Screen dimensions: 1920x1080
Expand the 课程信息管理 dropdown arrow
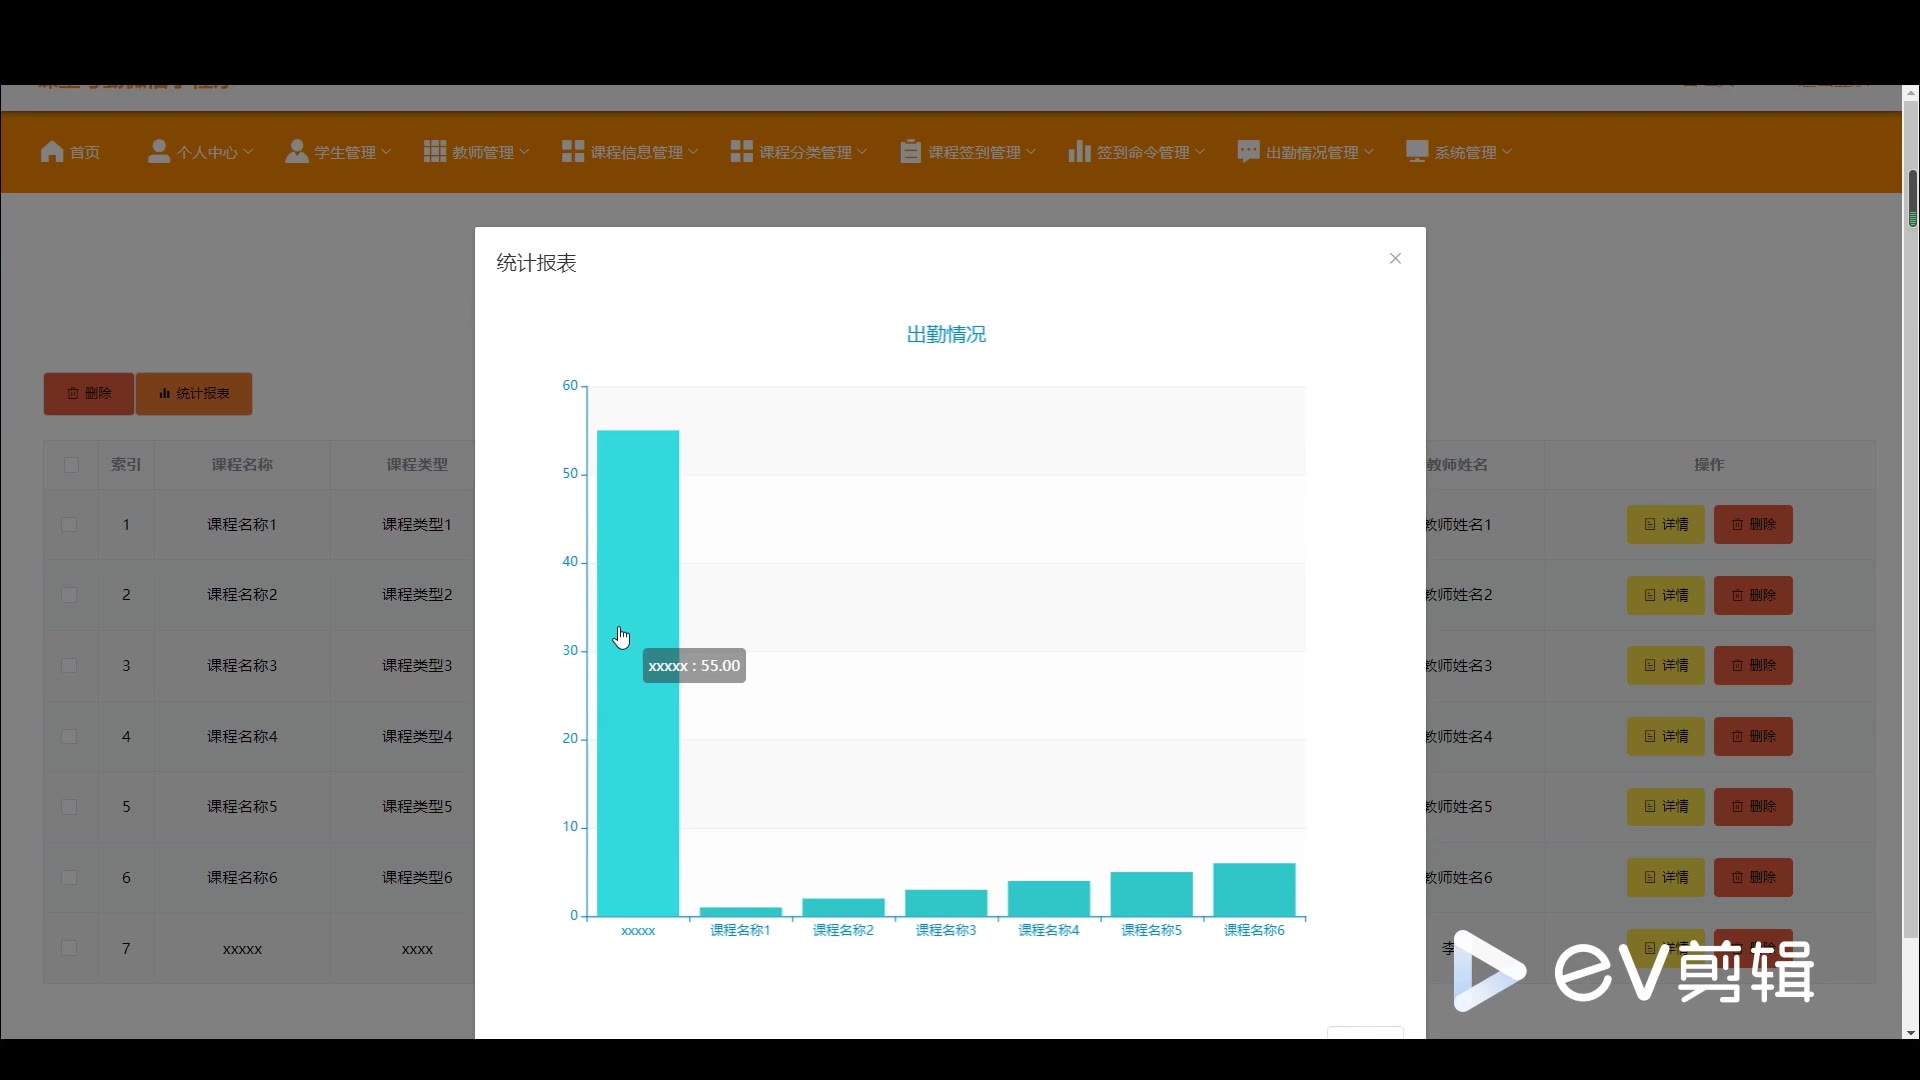point(694,152)
